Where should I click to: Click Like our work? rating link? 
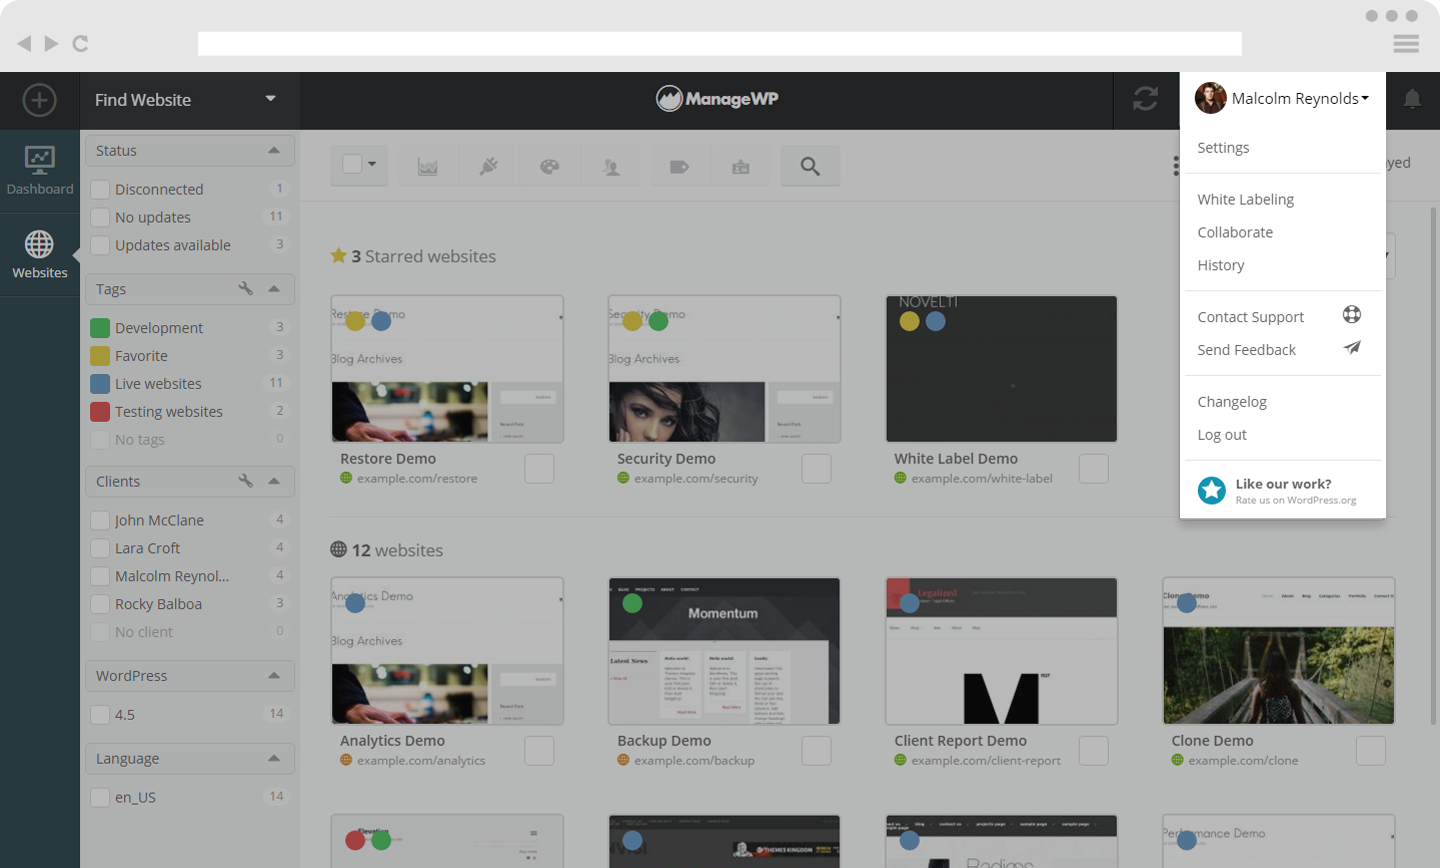coord(1283,484)
